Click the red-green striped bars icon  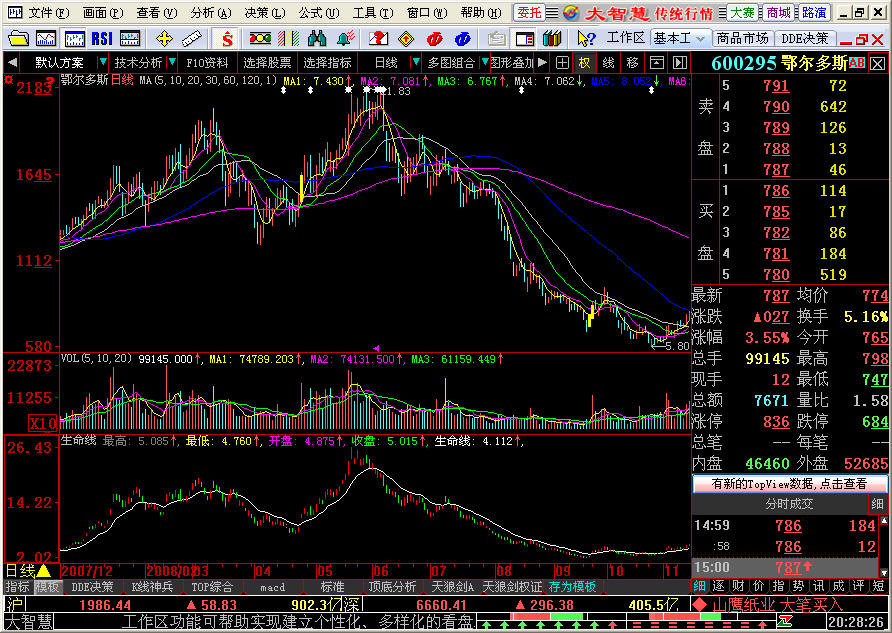point(288,39)
